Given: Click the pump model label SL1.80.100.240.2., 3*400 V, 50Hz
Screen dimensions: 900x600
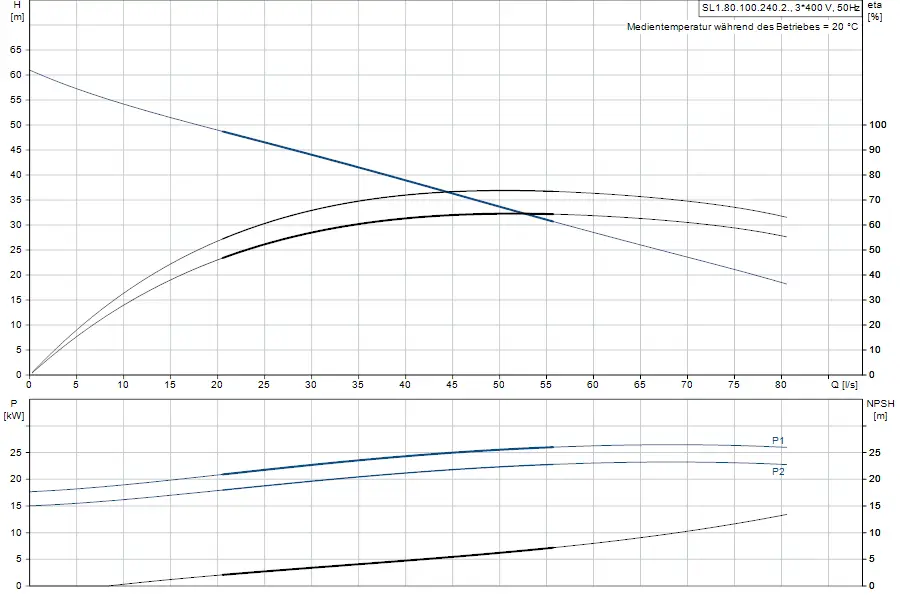Looking at the screenshot, I should click(781, 8).
